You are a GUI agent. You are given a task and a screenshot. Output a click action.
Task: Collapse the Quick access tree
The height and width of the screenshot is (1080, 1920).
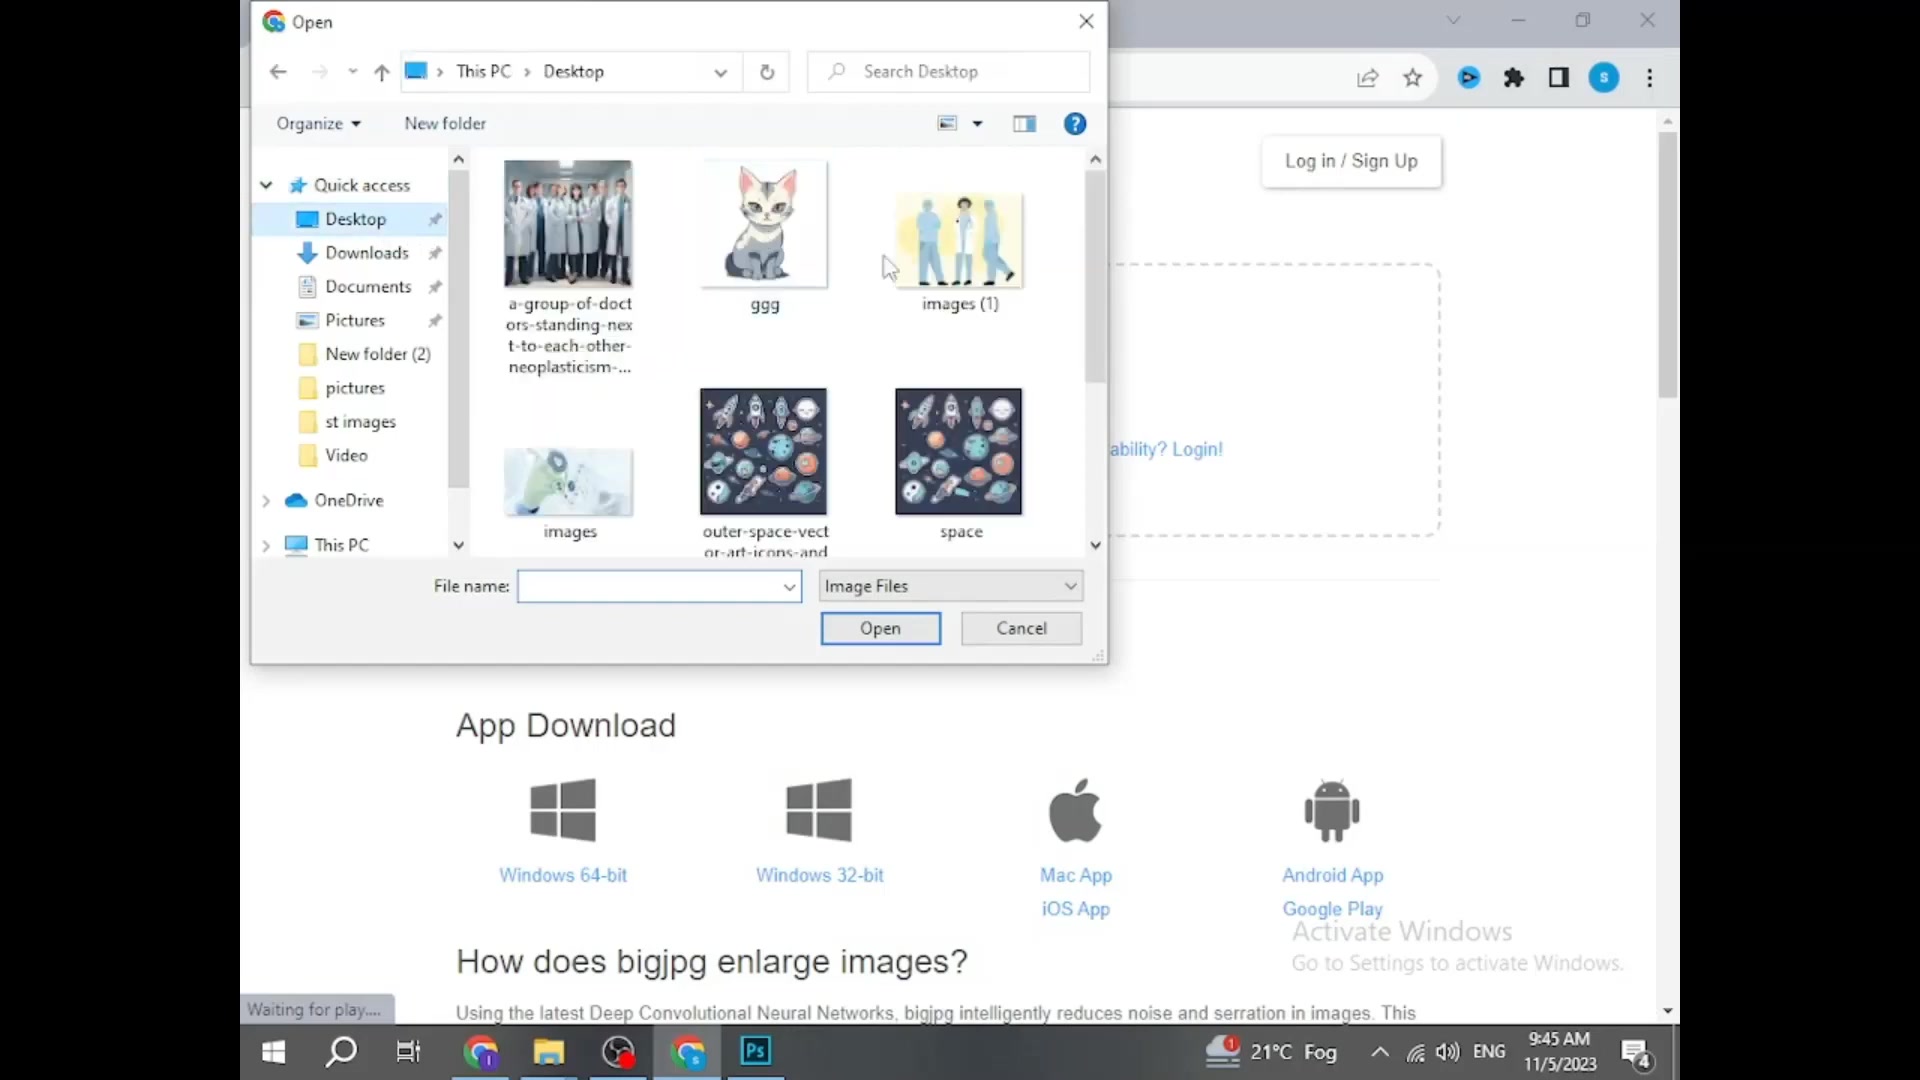pyautogui.click(x=266, y=185)
